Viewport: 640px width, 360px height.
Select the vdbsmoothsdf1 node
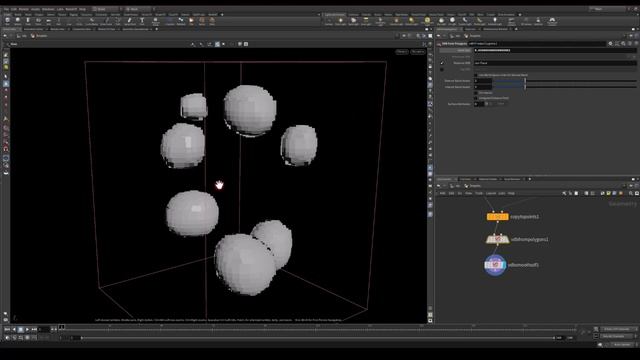[x=495, y=265]
